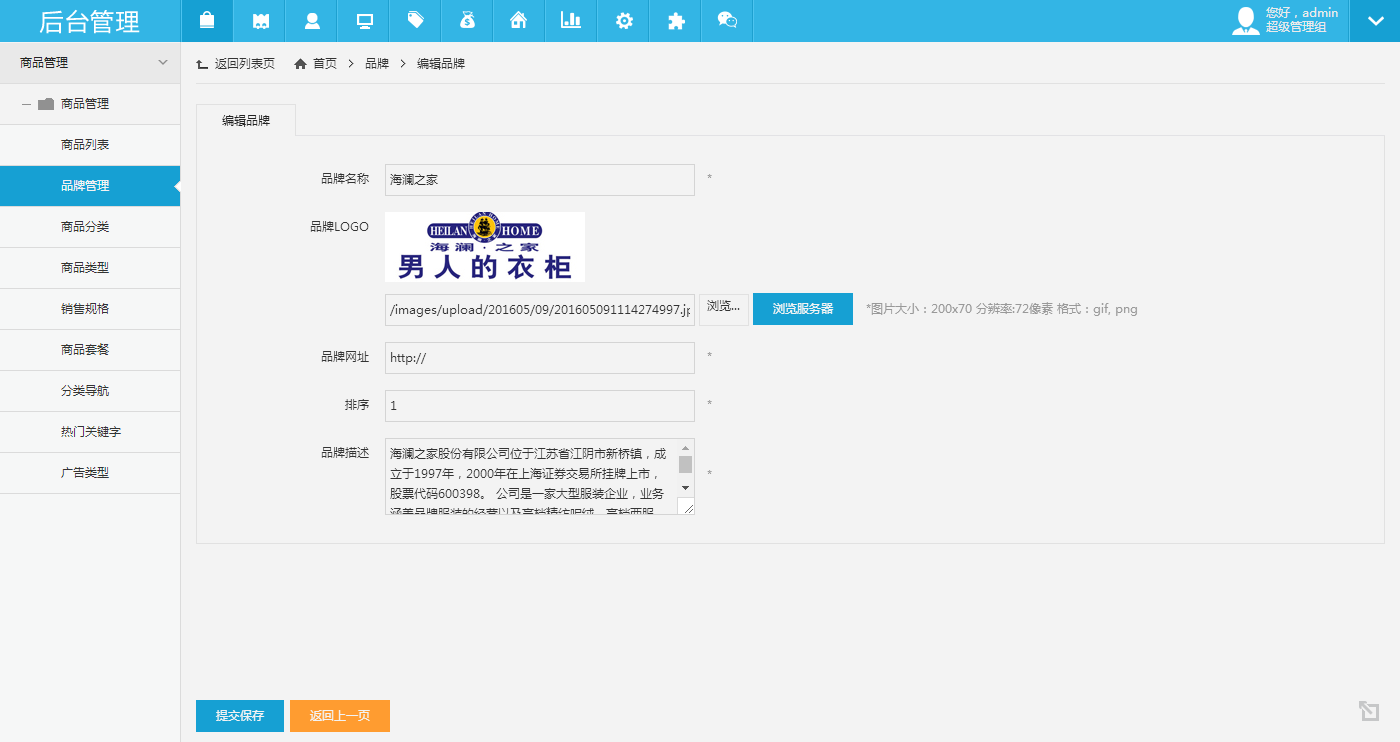Open 销售规格 in the sidebar

[x=90, y=309]
